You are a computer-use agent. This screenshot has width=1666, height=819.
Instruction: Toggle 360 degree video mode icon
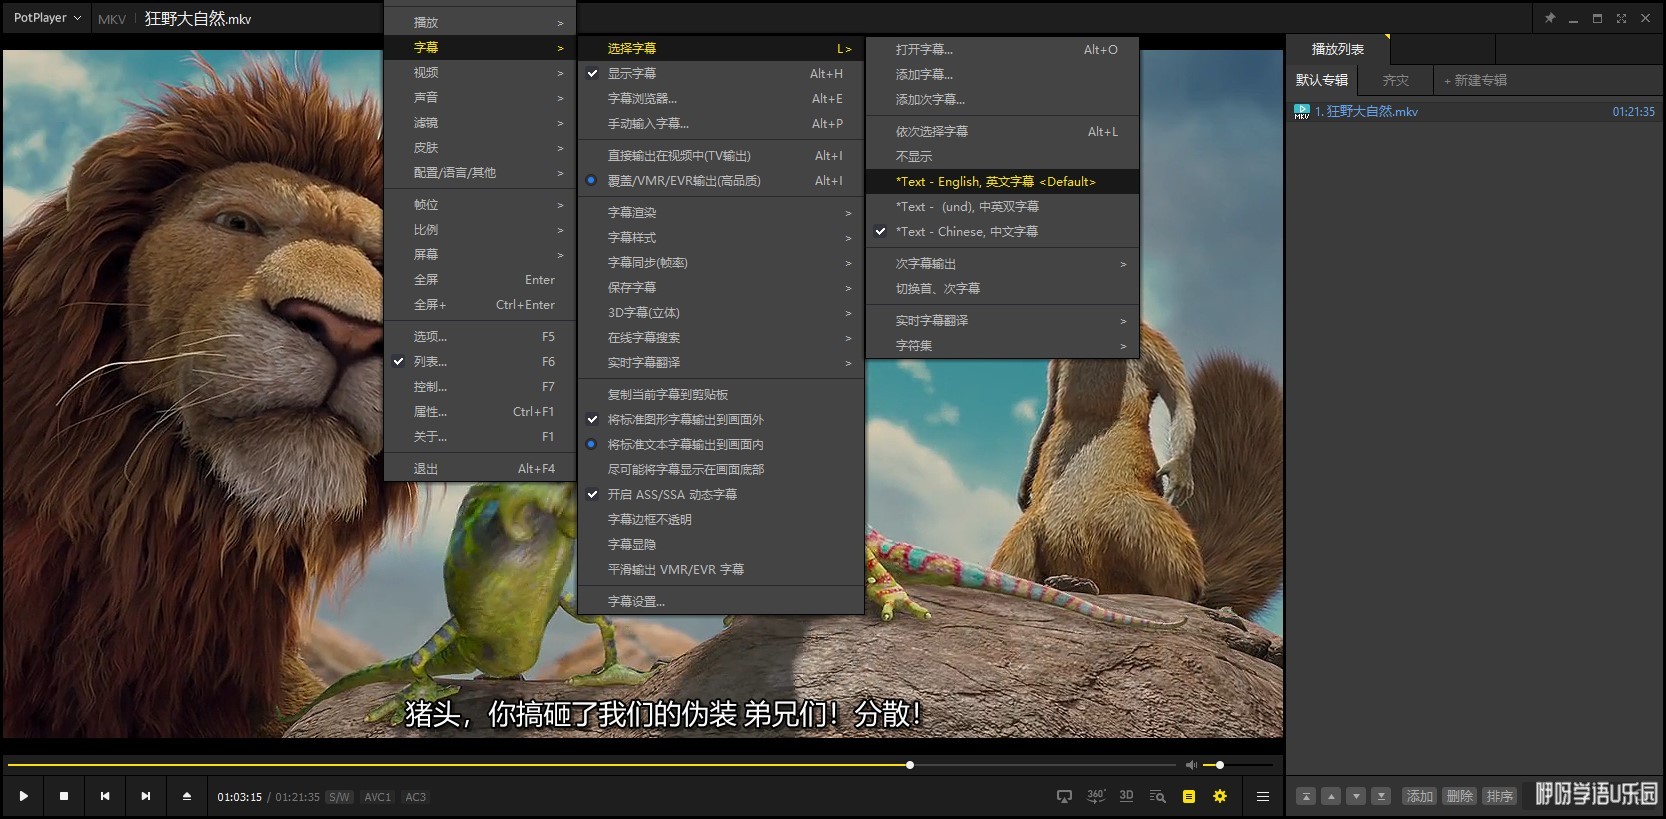click(x=1096, y=796)
